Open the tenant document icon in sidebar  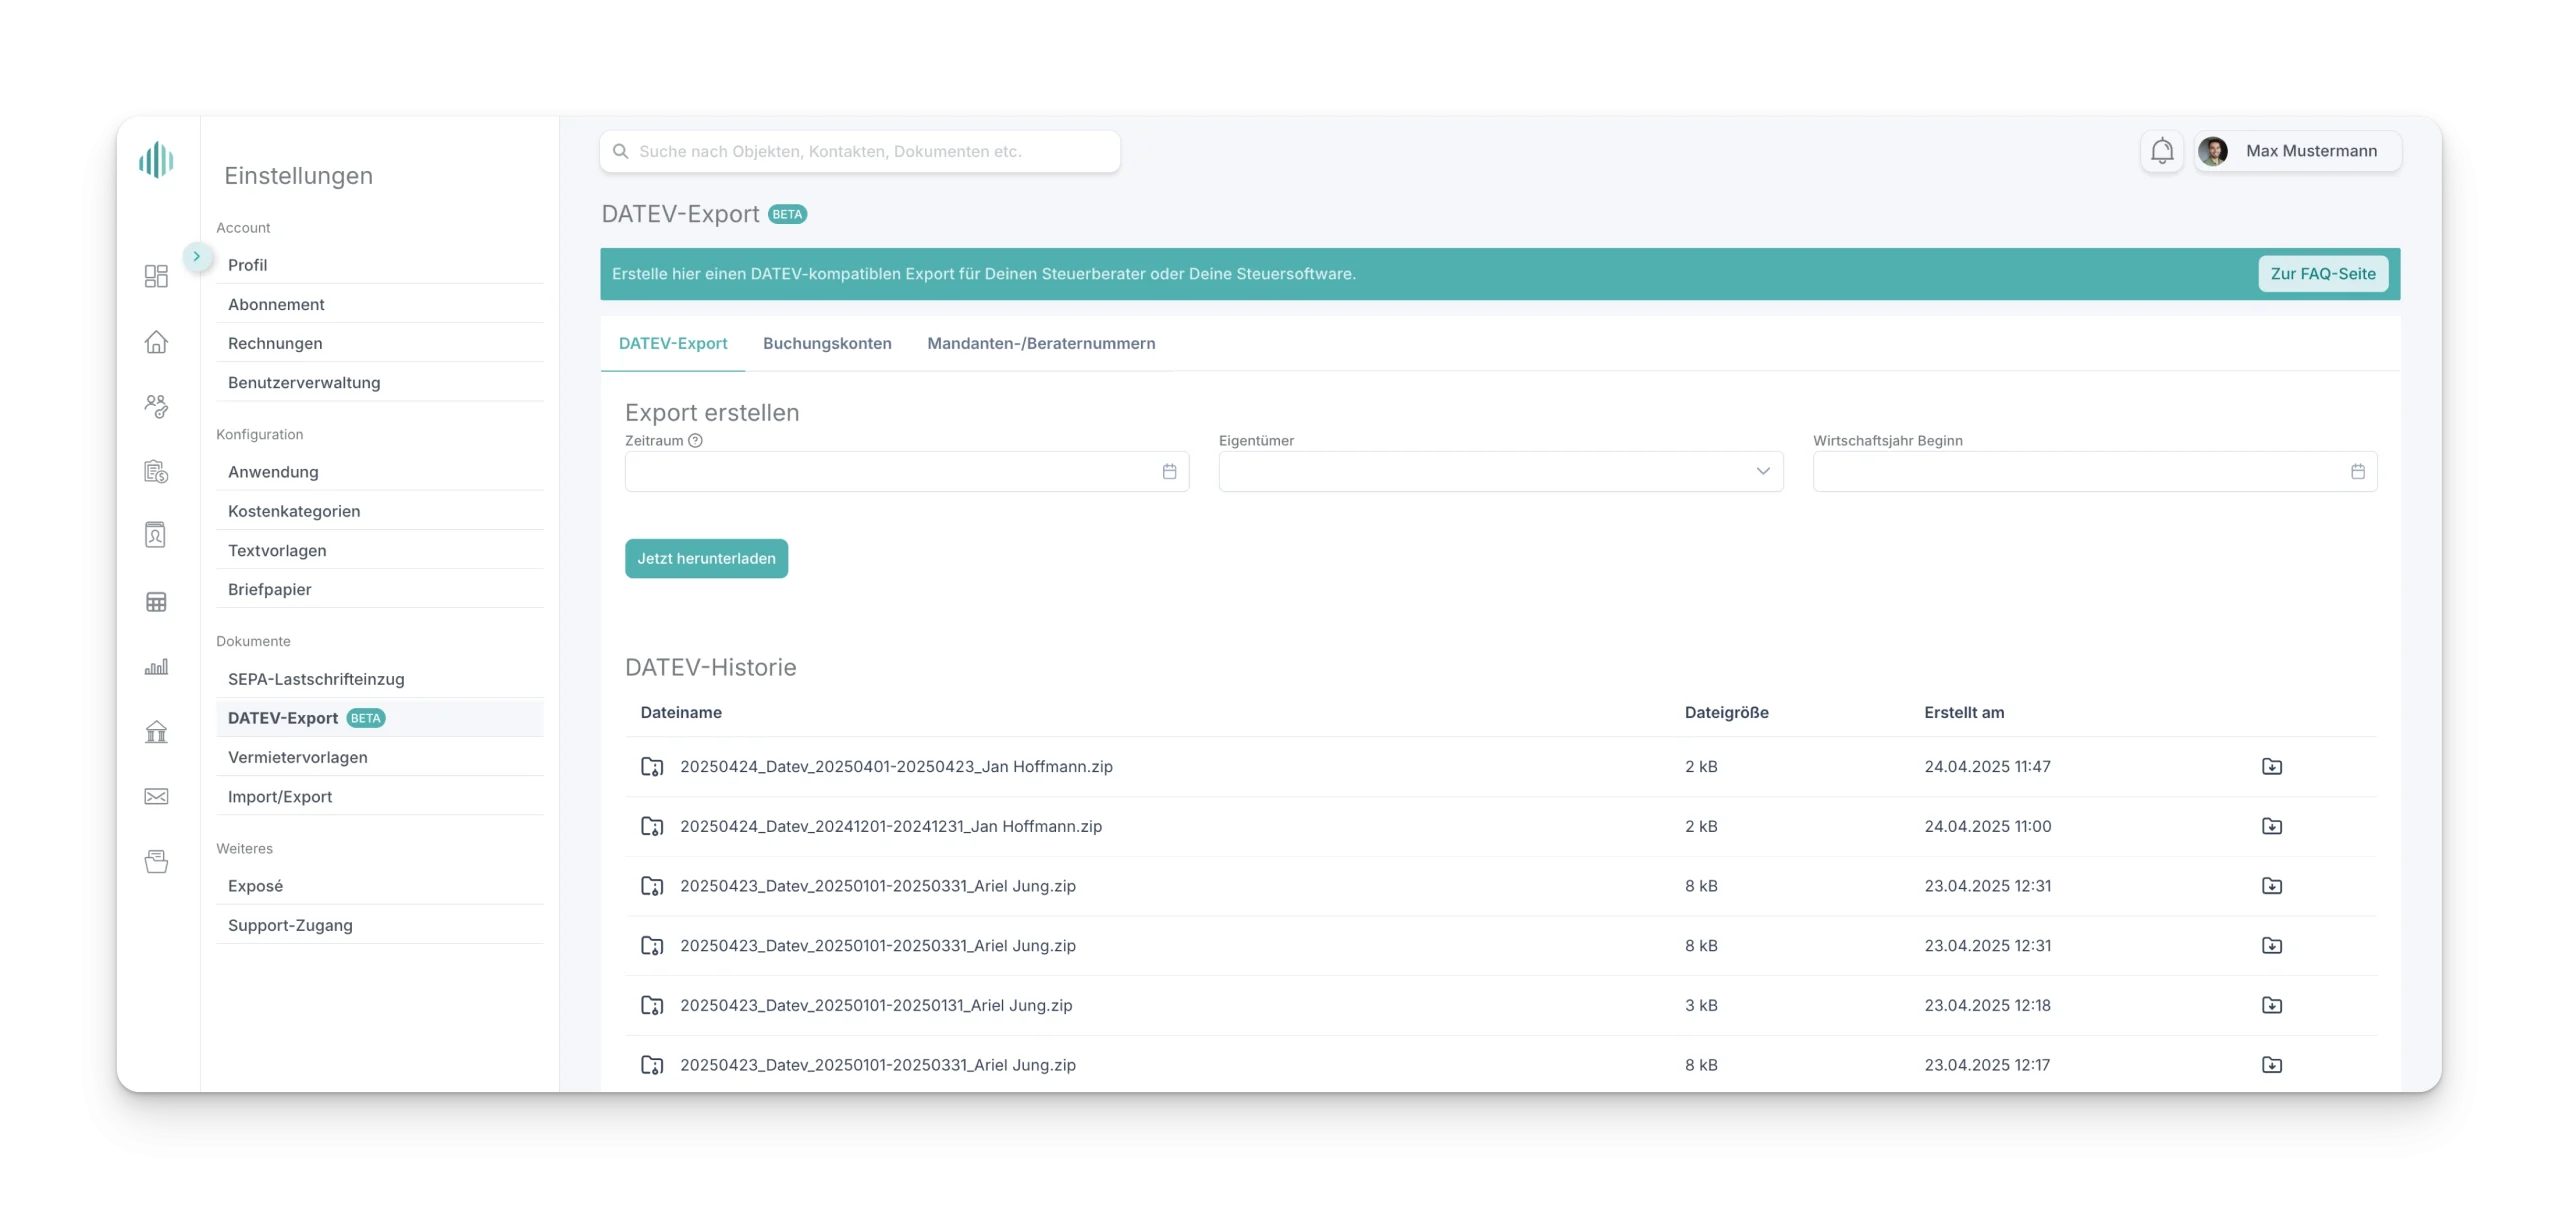pos(156,535)
